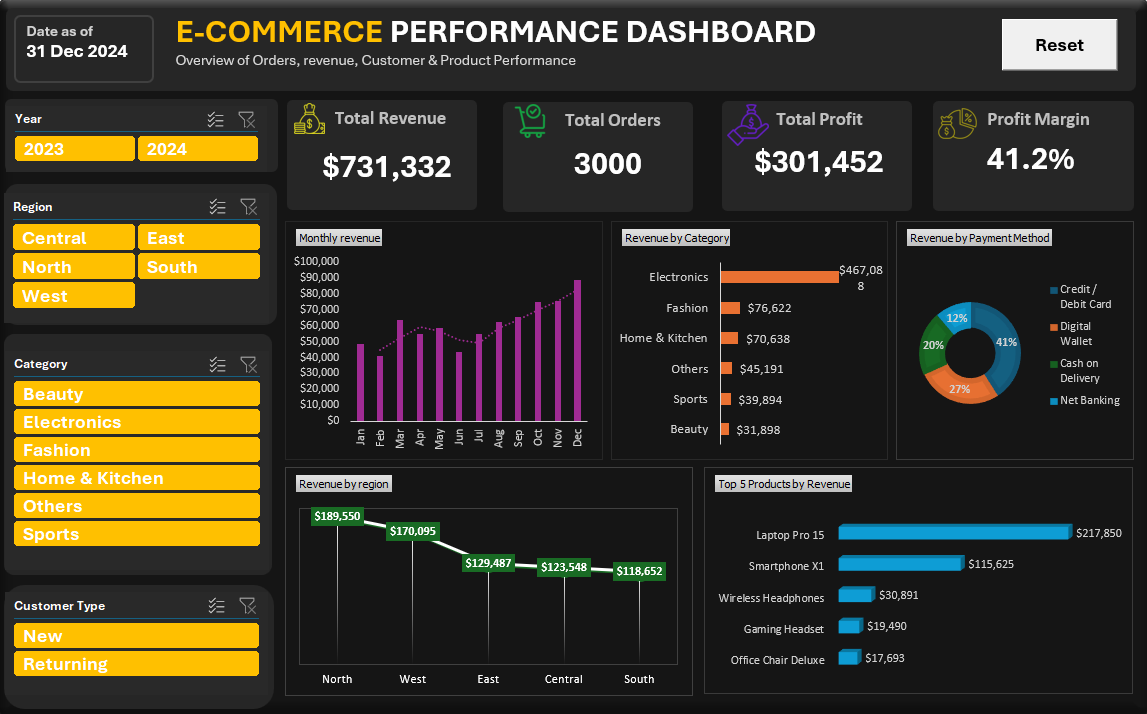Filter region to North
The width and height of the screenshot is (1147, 714).
(74, 266)
